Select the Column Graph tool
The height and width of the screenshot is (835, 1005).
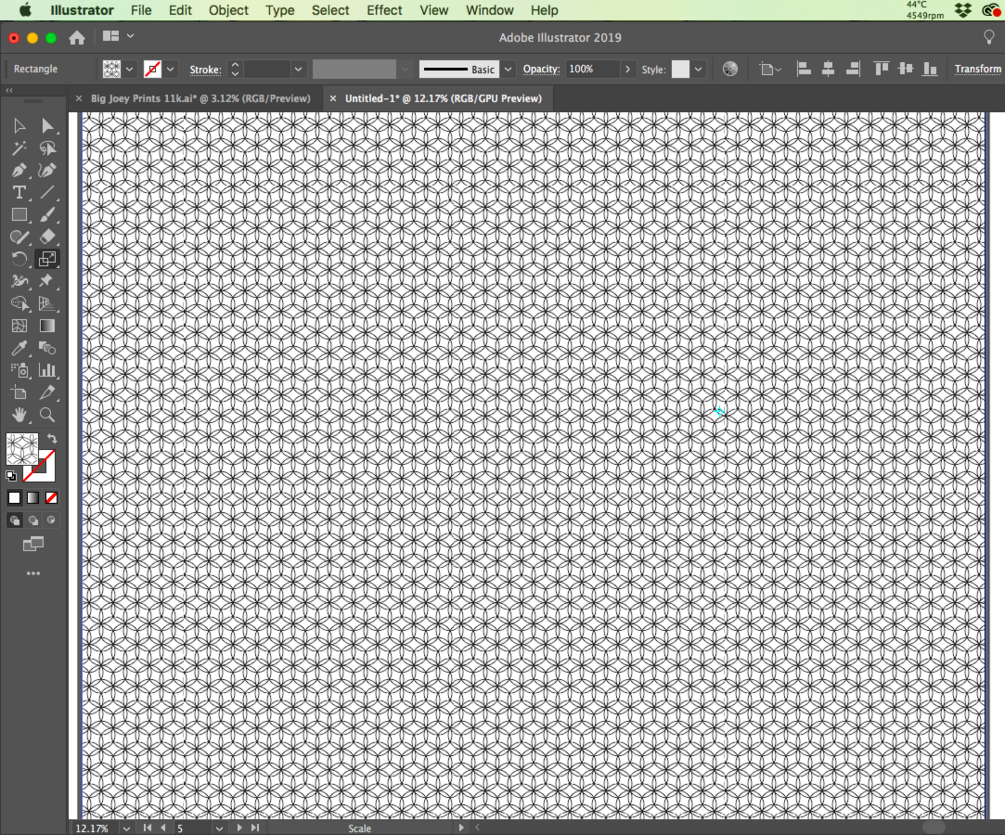click(47, 370)
